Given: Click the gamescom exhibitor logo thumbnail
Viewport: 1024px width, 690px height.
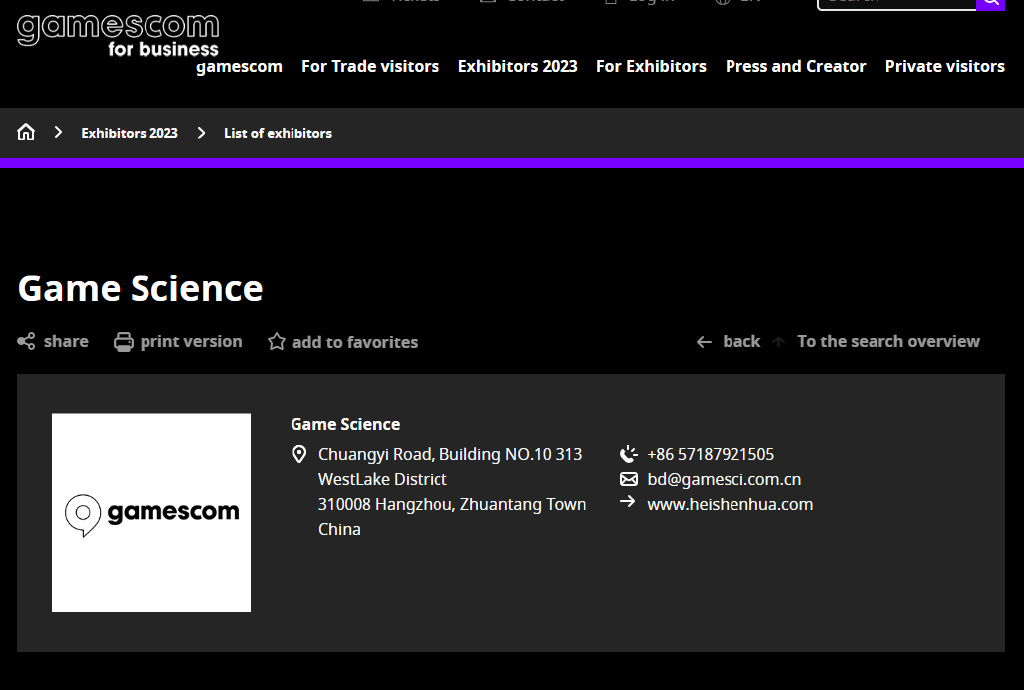Looking at the screenshot, I should pos(151,512).
